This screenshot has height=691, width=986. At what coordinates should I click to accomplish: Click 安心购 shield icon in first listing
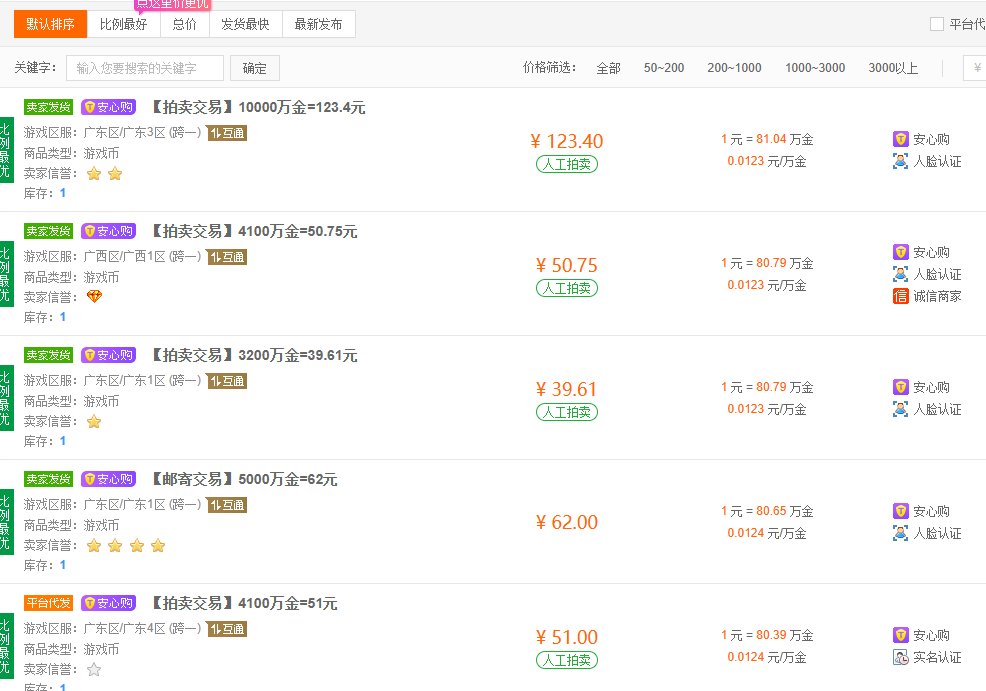[x=900, y=139]
